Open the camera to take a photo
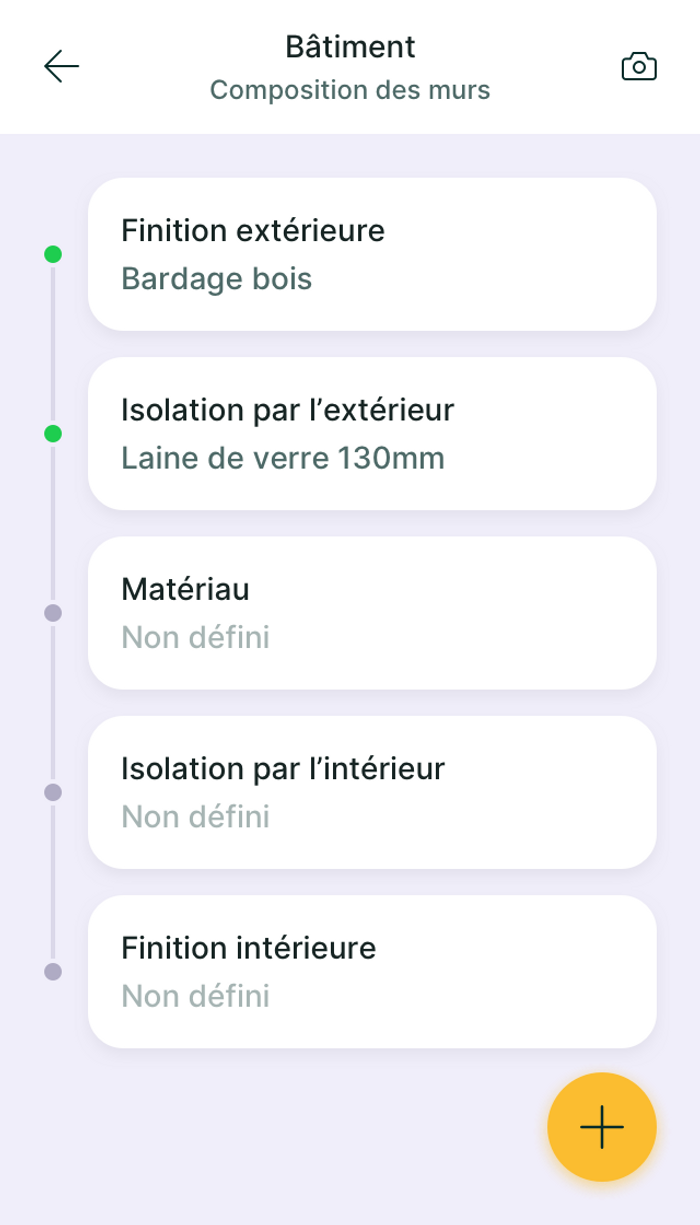The width and height of the screenshot is (700, 1225). [x=639, y=67]
